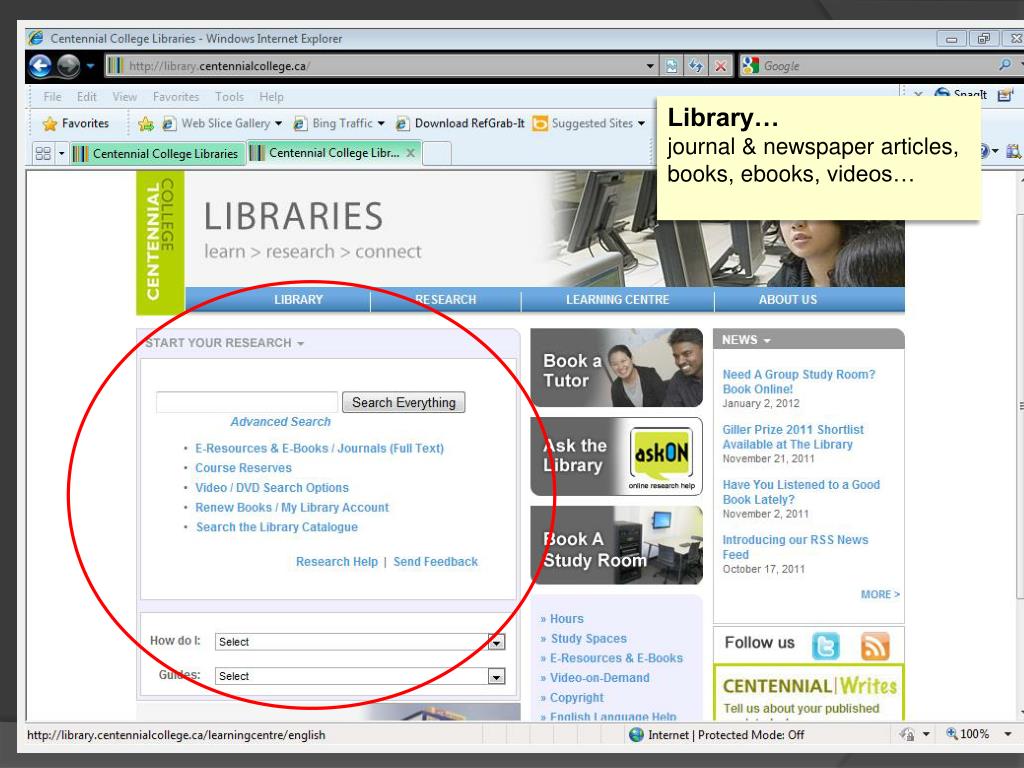Screen dimensions: 1024x768
Task: Open the Help menu
Action: [271, 97]
